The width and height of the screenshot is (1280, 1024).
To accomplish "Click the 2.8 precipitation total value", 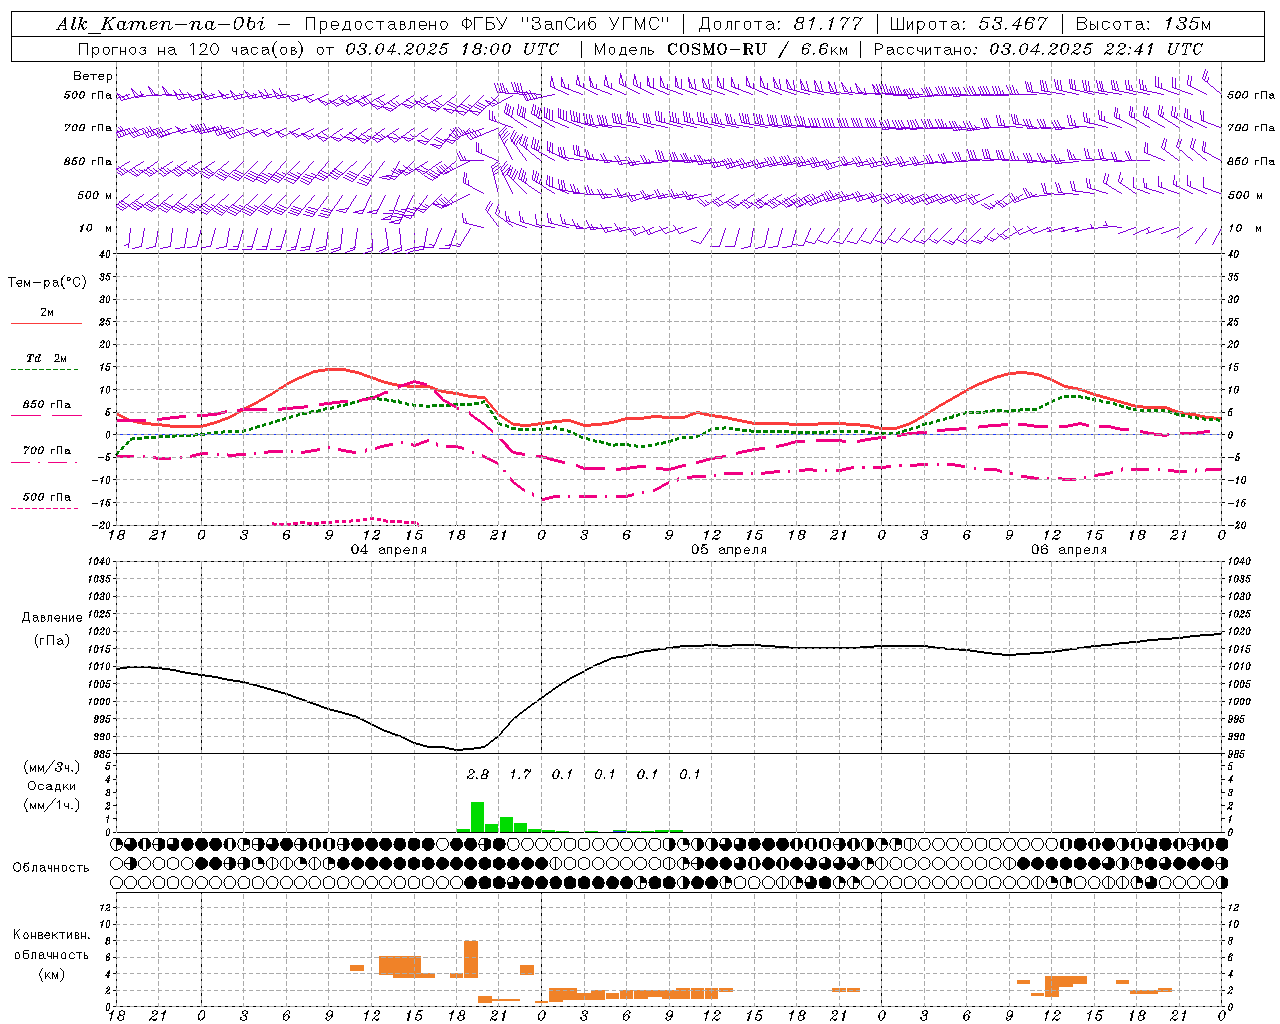I will tap(478, 774).
